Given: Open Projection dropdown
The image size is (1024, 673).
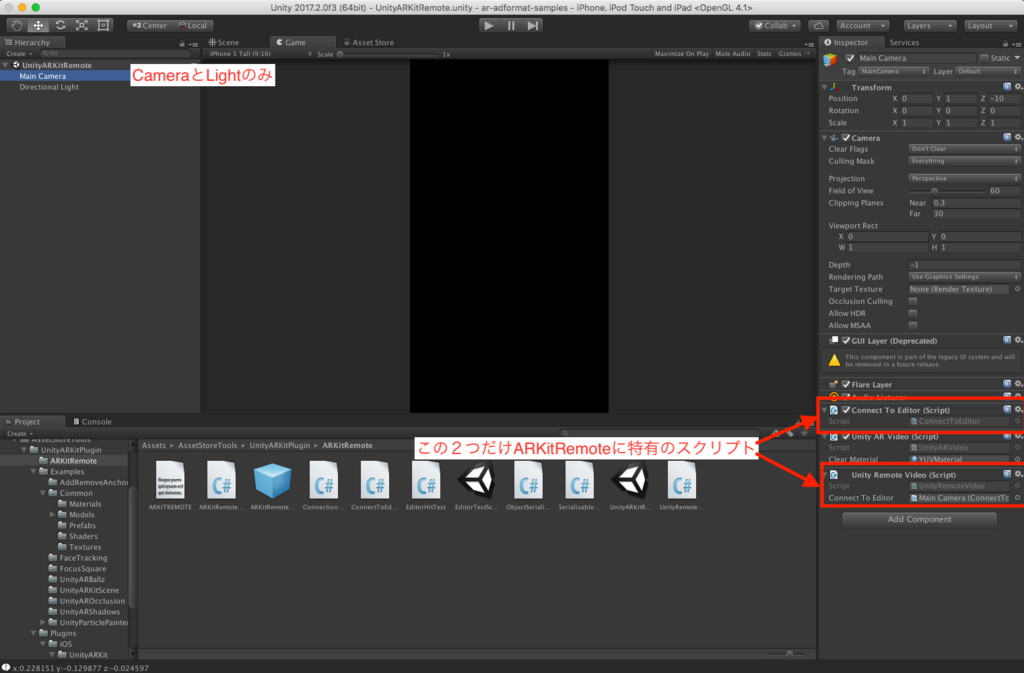Looking at the screenshot, I should click(x=964, y=178).
